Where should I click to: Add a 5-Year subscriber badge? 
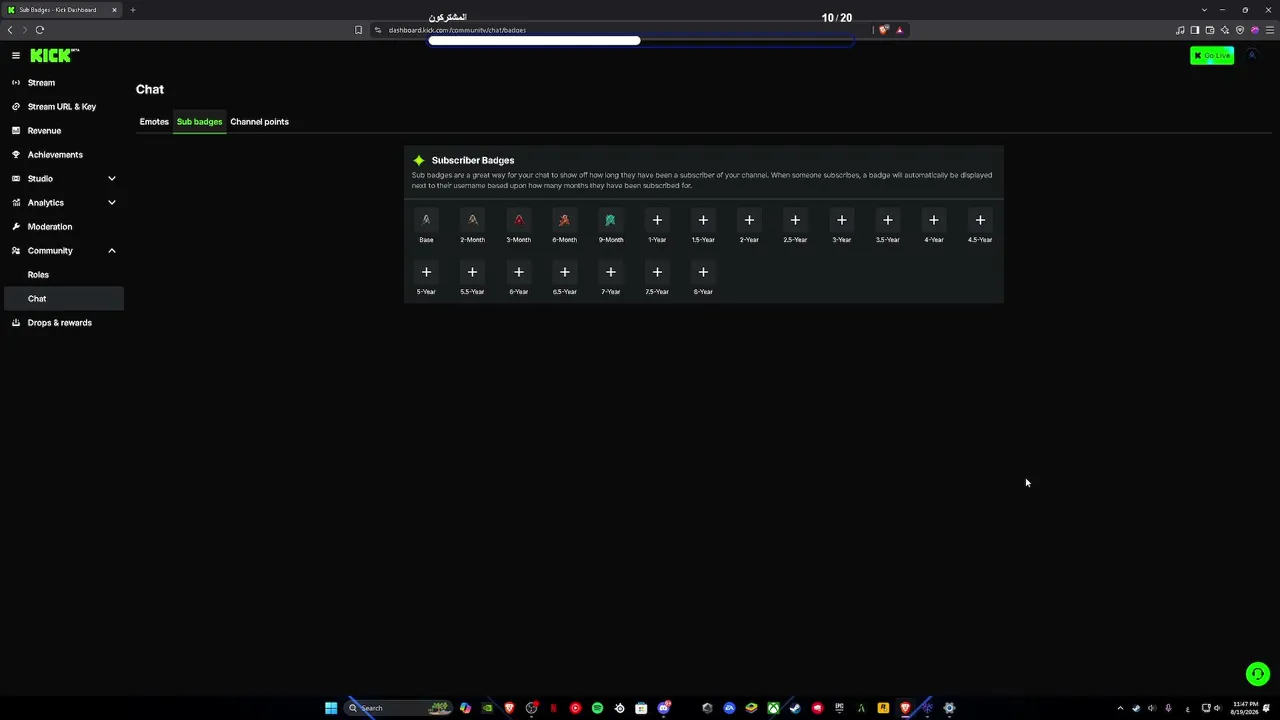(426, 272)
